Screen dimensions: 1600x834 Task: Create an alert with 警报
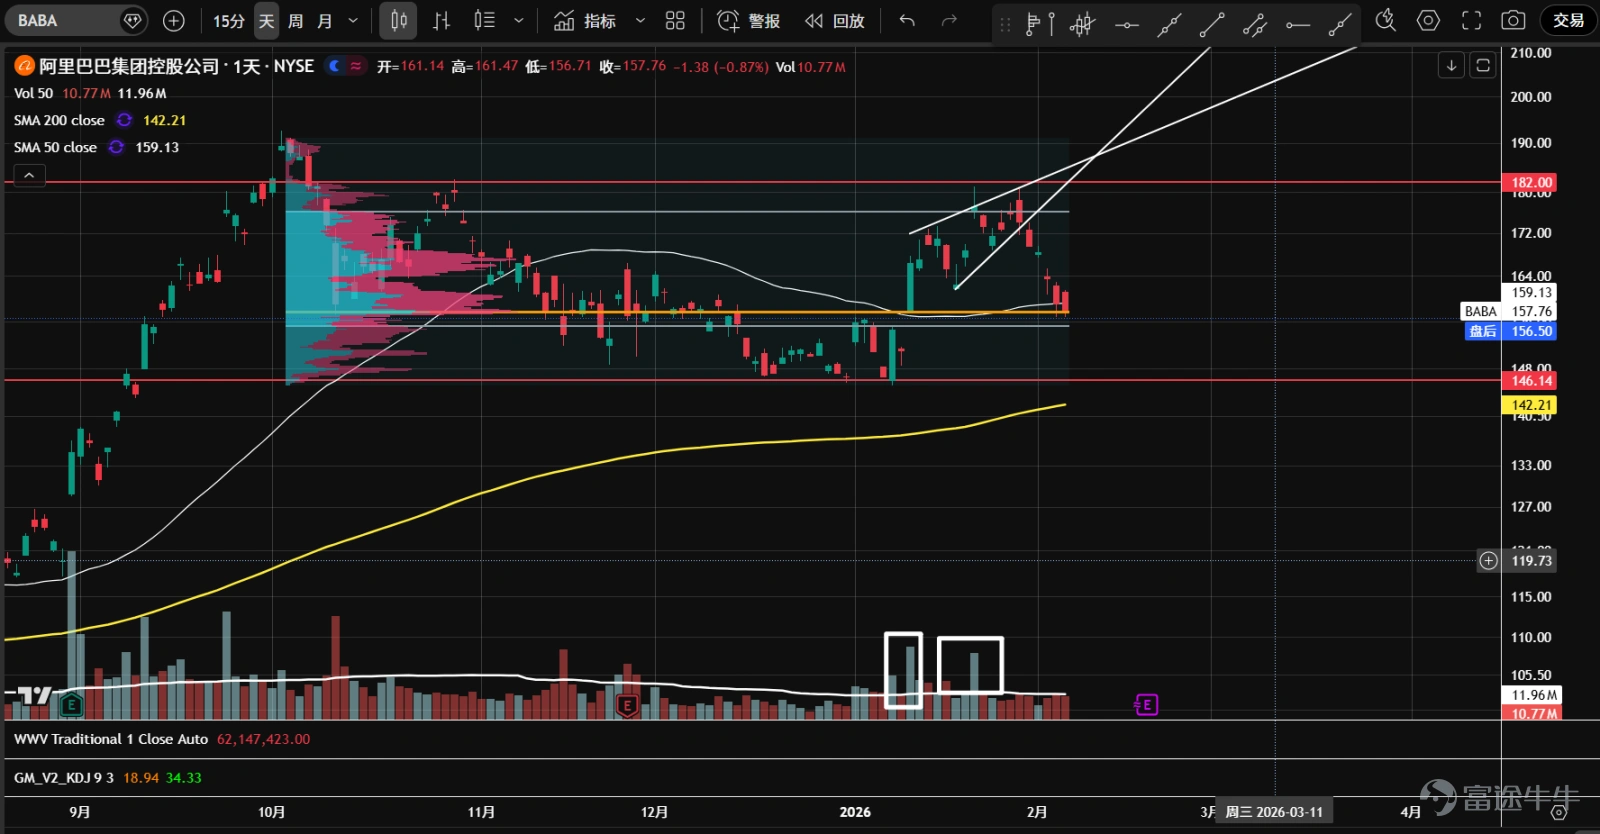coord(748,20)
